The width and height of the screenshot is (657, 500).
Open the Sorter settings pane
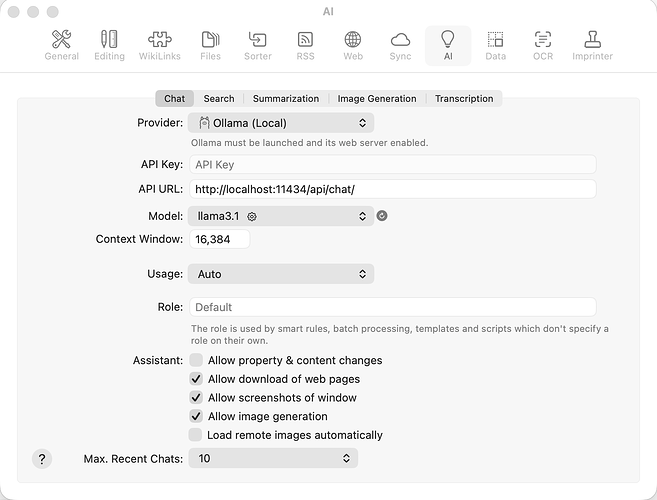click(258, 46)
